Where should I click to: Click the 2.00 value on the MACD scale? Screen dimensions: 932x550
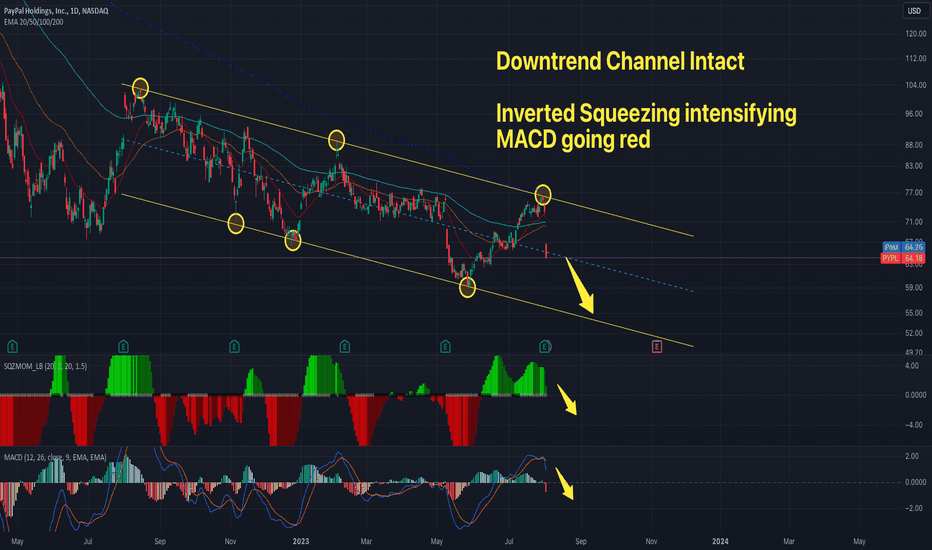(912, 456)
